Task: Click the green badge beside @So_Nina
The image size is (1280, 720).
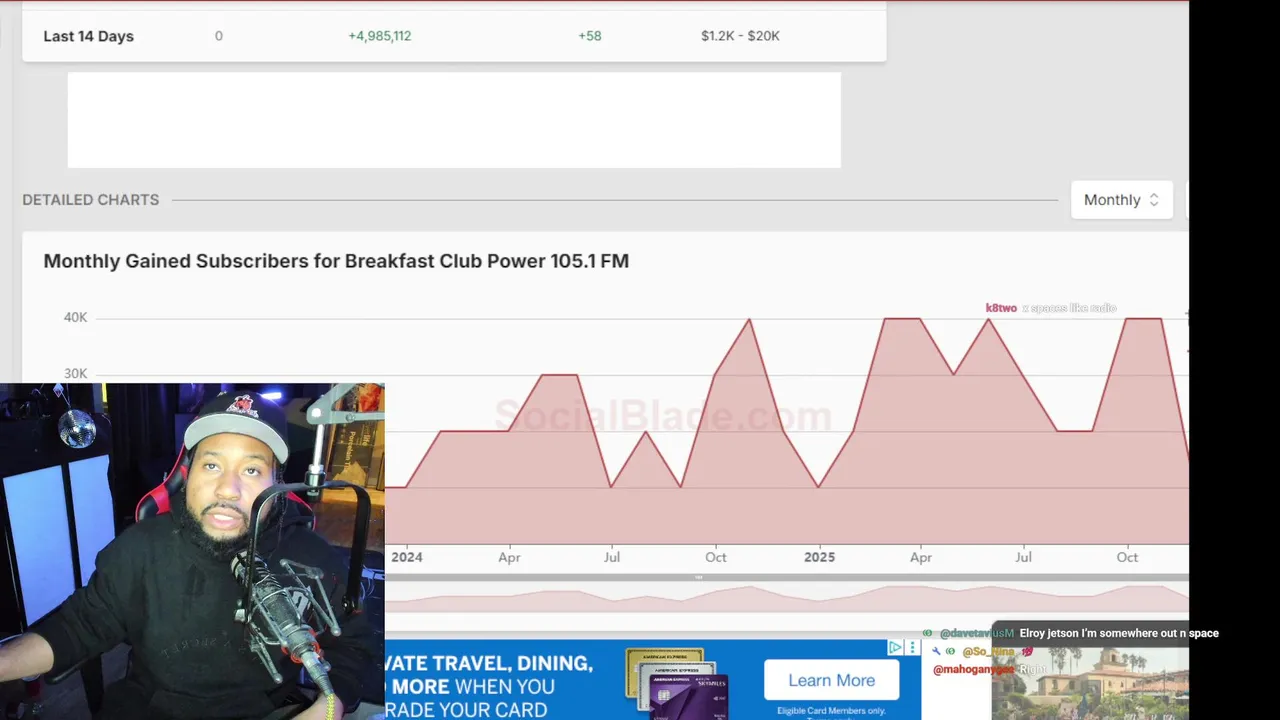Action: tap(951, 651)
